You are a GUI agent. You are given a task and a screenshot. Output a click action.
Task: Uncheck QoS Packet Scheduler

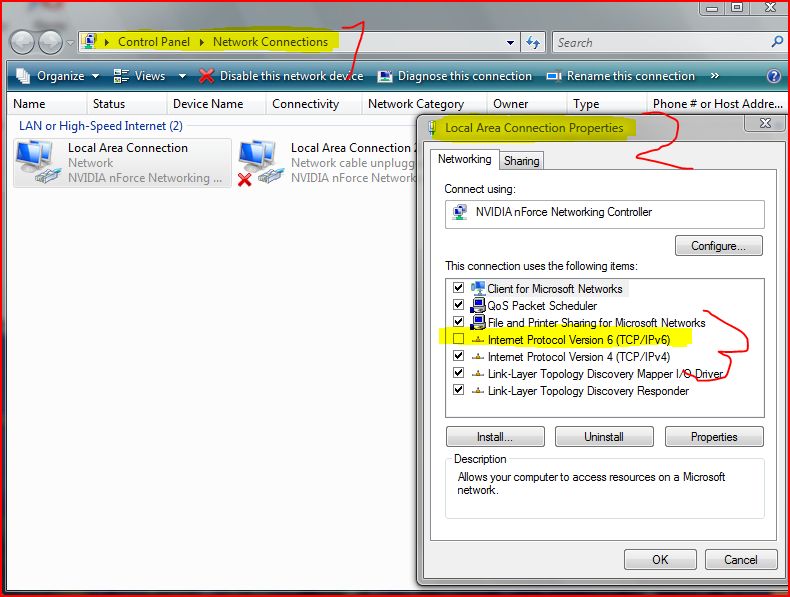click(x=458, y=305)
